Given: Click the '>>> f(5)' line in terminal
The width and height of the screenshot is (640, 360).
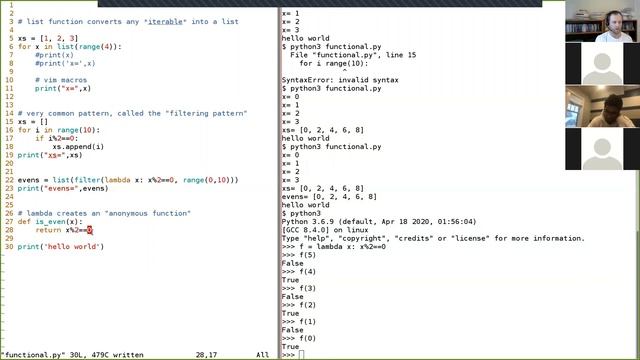Looking at the screenshot, I should point(299,255).
